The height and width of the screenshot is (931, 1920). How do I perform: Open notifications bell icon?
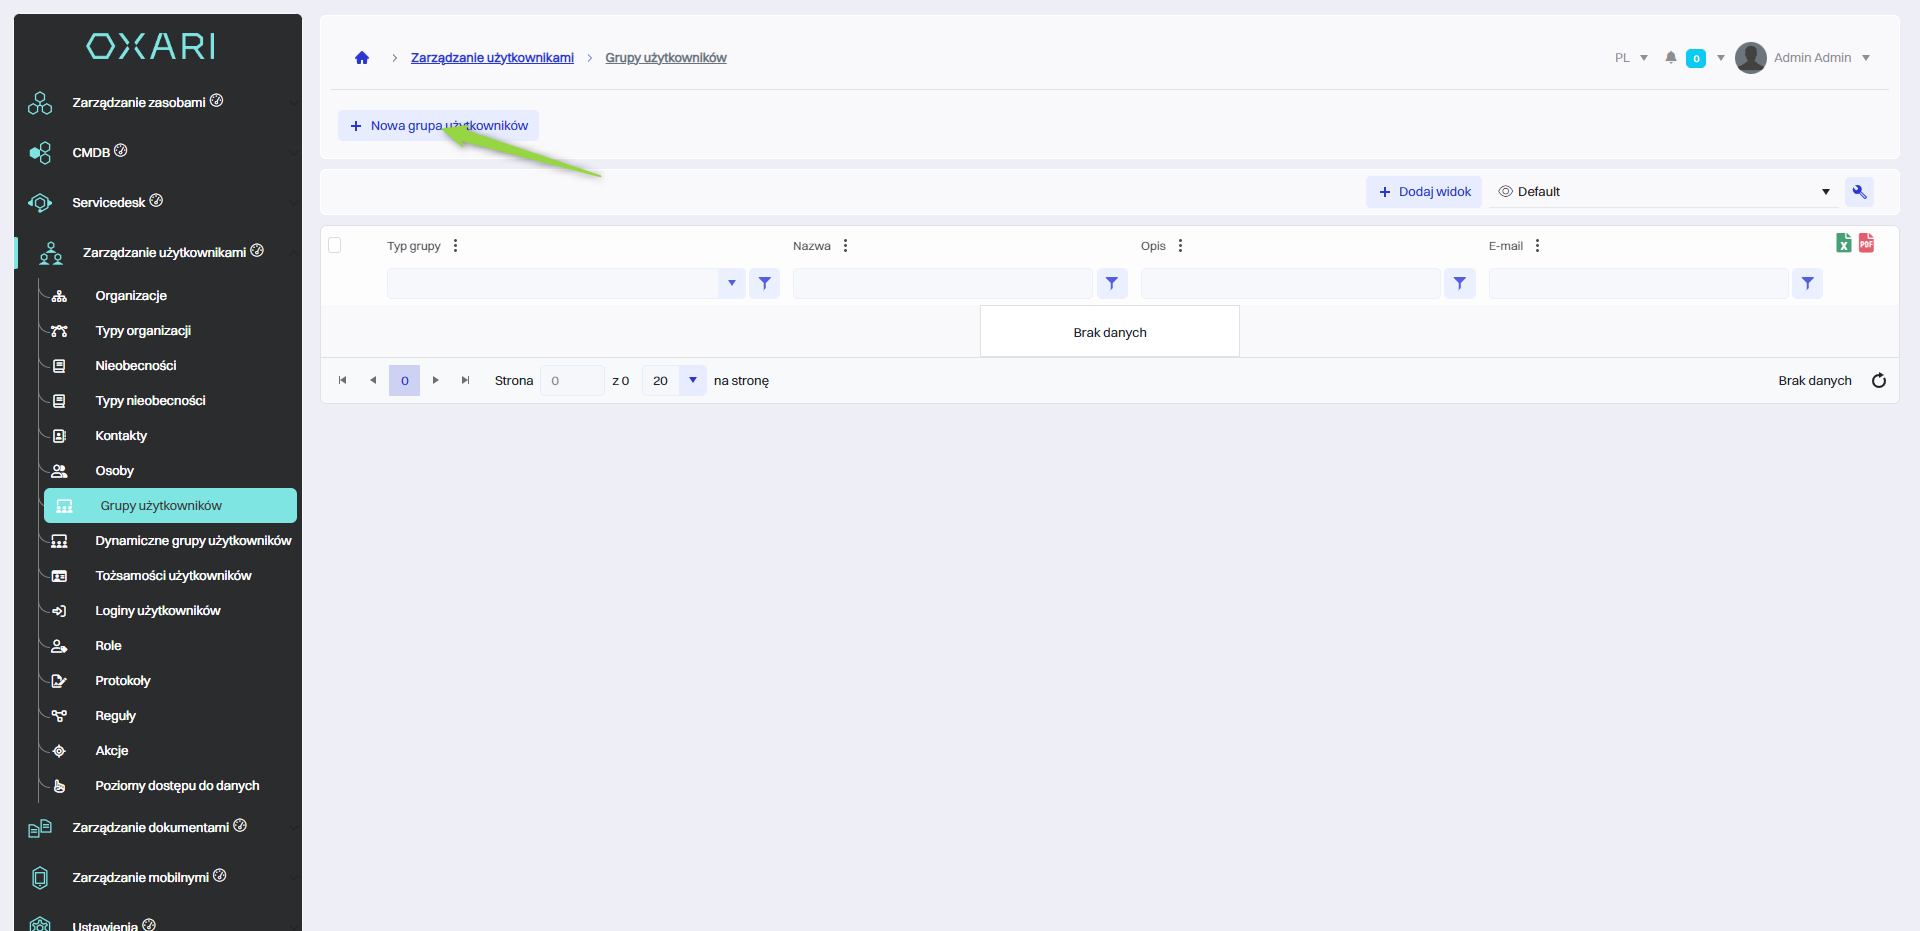coord(1670,58)
